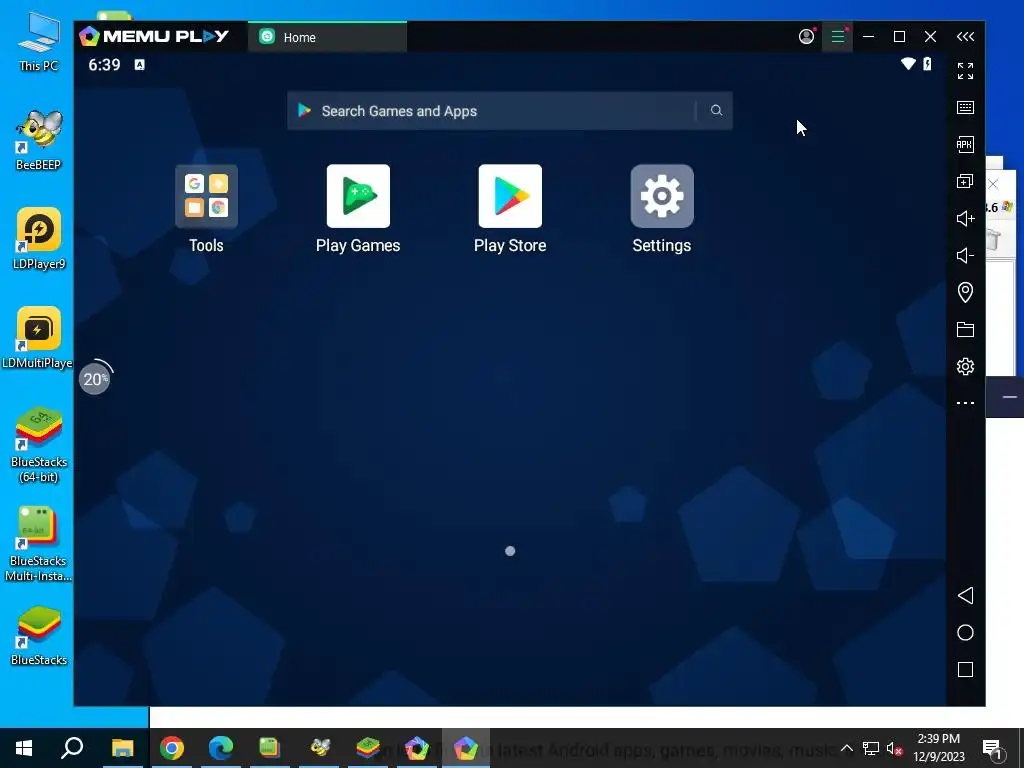Image resolution: width=1024 pixels, height=768 pixels.
Task: Select the BlueStacks desktop shortcut
Action: (39, 635)
